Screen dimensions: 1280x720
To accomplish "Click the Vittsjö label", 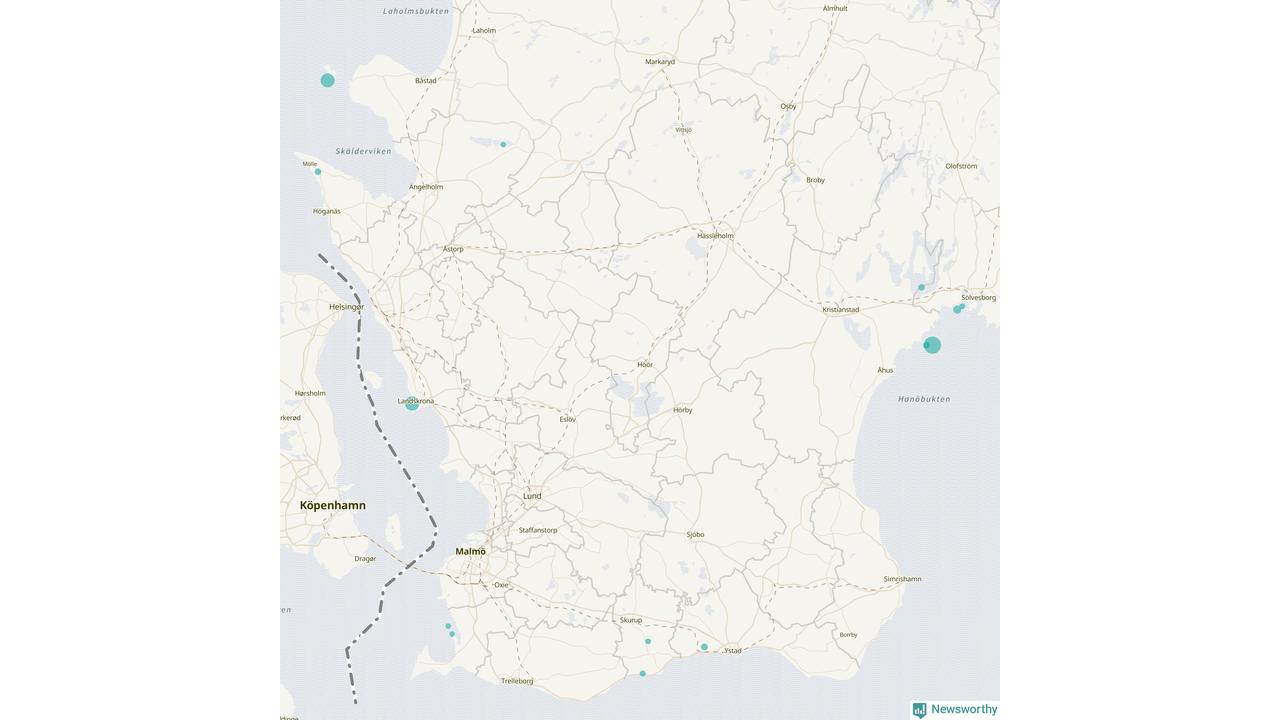I will point(683,130).
